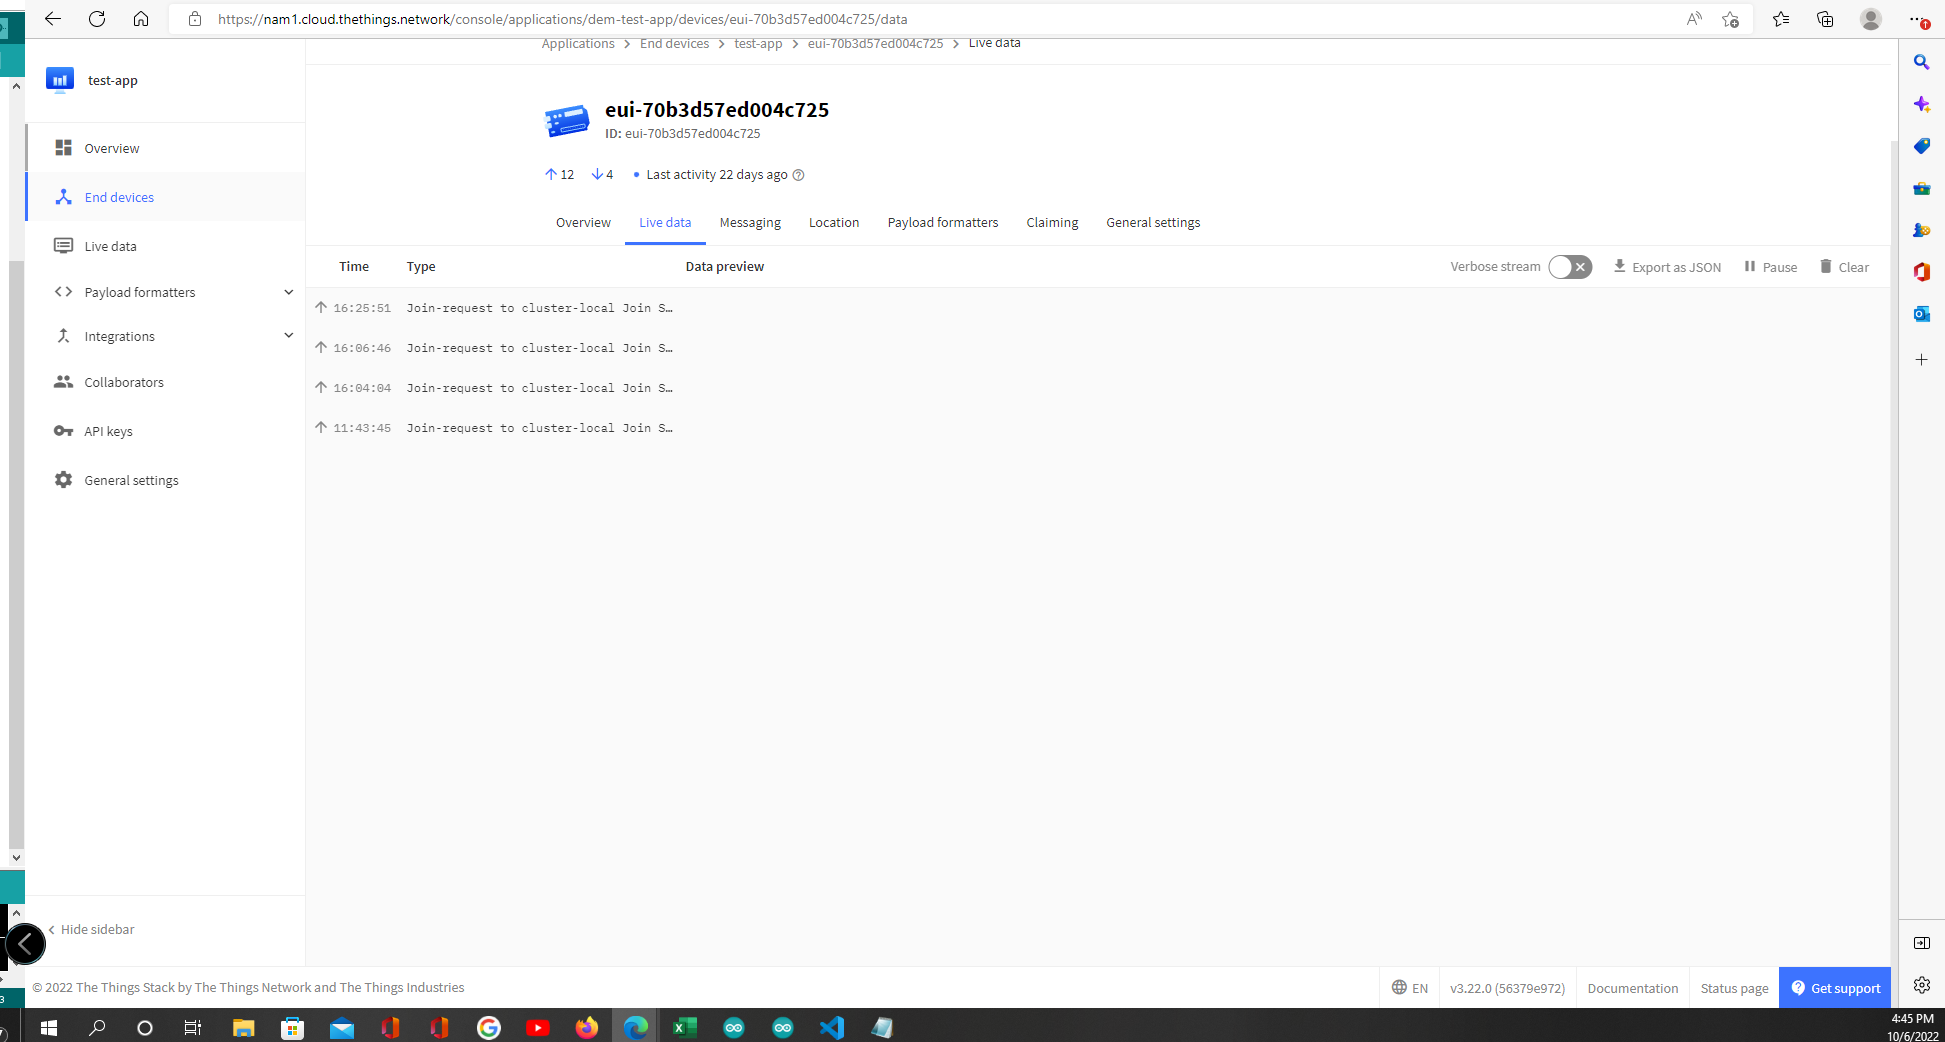Click the General settings gear icon in sidebar
Image resolution: width=1945 pixels, height=1042 pixels.
pyautogui.click(x=63, y=480)
